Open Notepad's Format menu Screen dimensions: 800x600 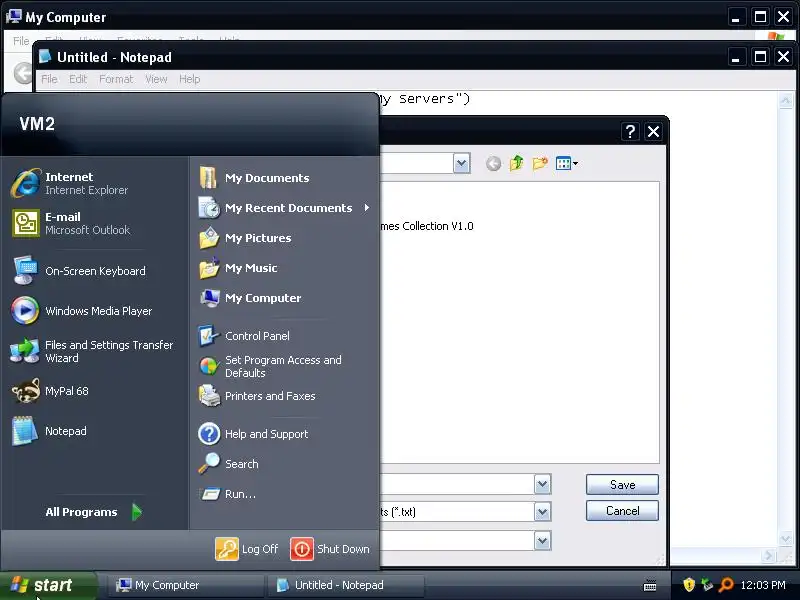[x=116, y=79]
